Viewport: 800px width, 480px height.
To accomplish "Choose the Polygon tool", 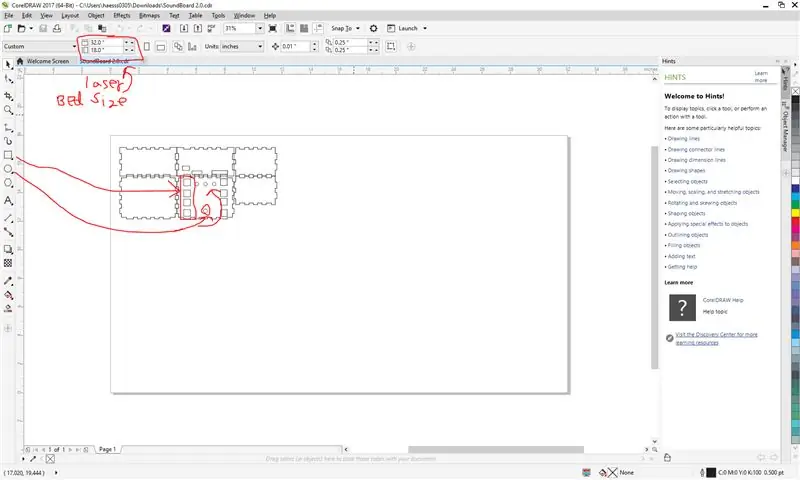I will tap(8, 183).
